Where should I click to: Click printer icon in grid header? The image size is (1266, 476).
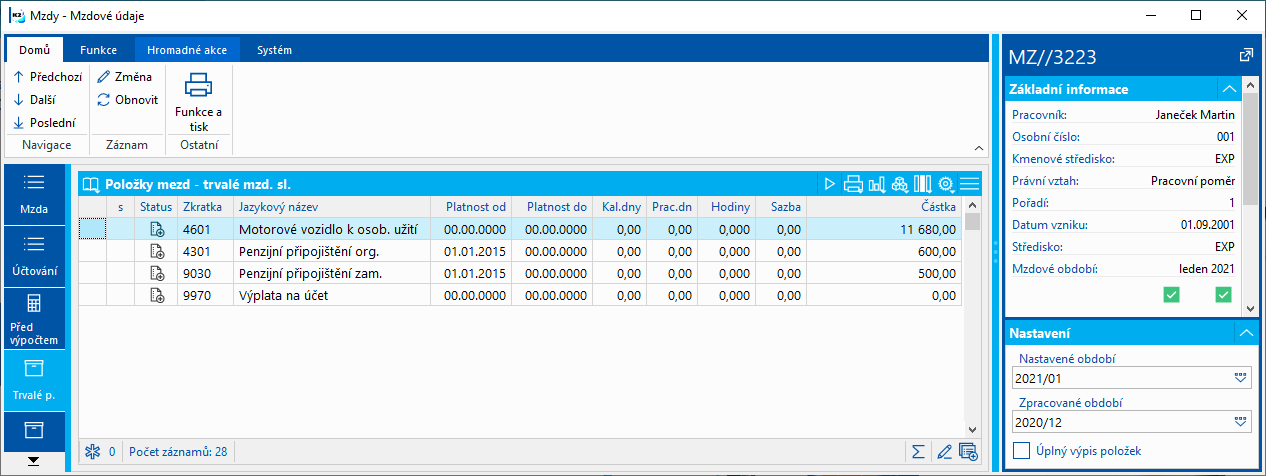pos(853,184)
